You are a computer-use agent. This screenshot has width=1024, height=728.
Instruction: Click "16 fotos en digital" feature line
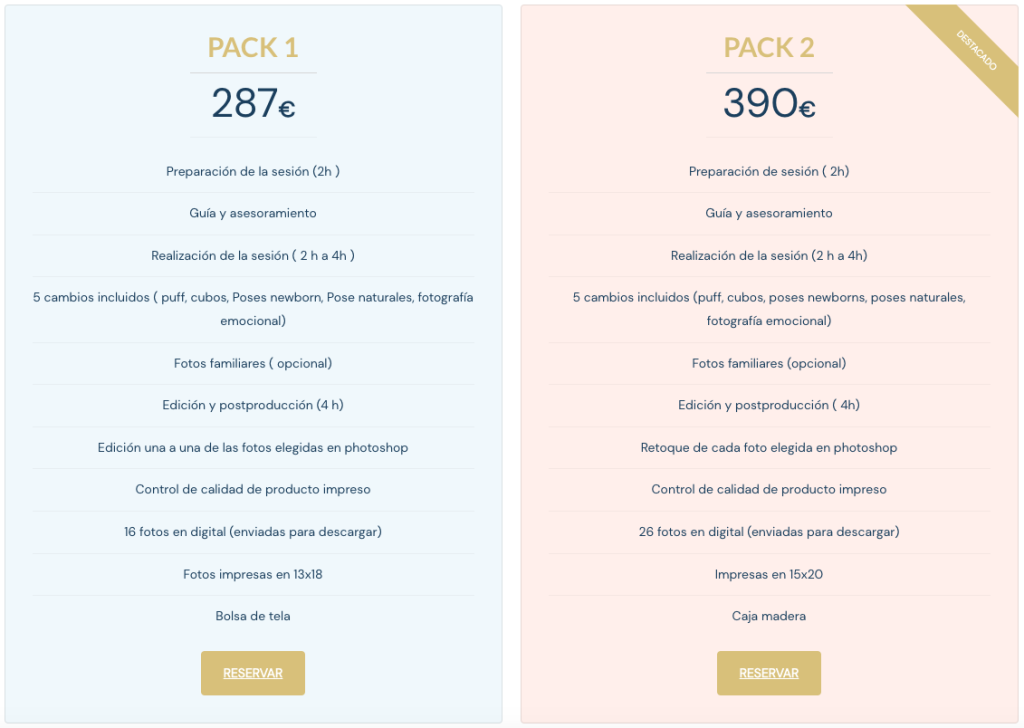(253, 532)
